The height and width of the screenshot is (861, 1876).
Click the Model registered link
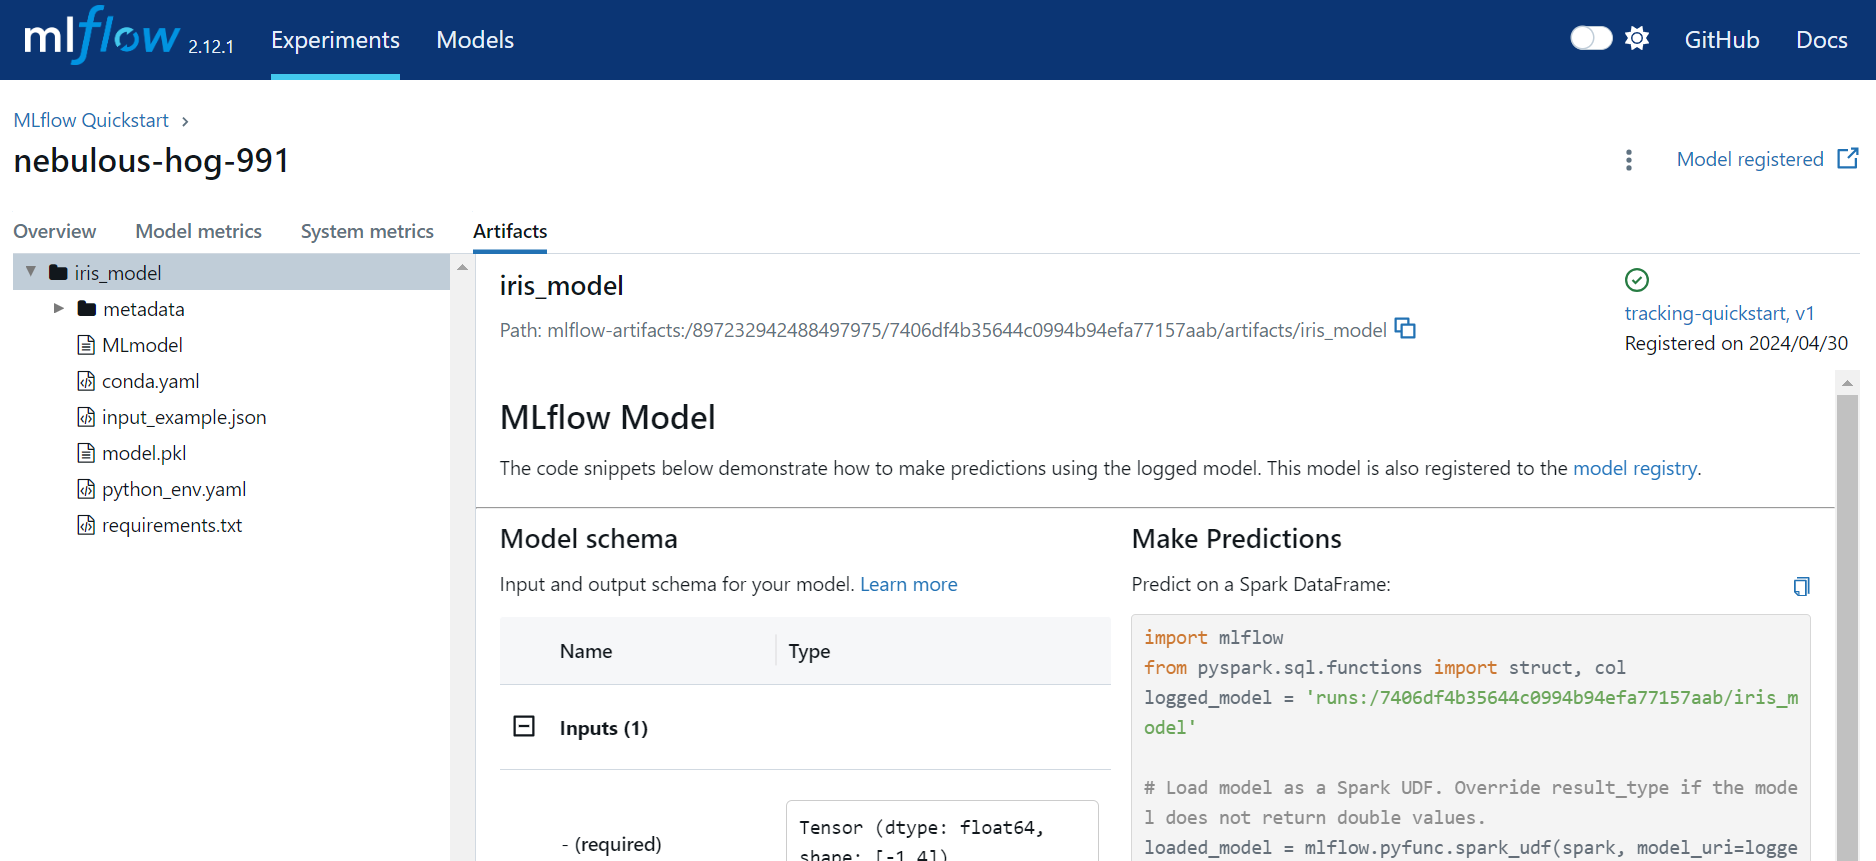[x=1750, y=159]
